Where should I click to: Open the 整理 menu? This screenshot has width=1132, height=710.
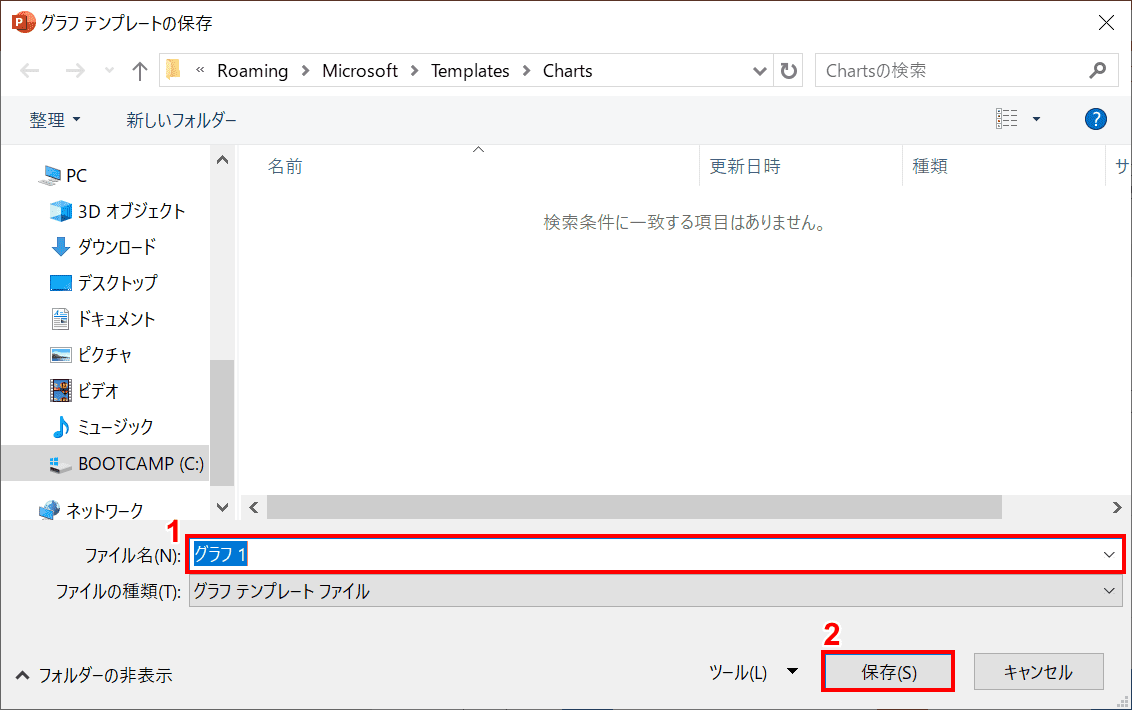[55, 120]
